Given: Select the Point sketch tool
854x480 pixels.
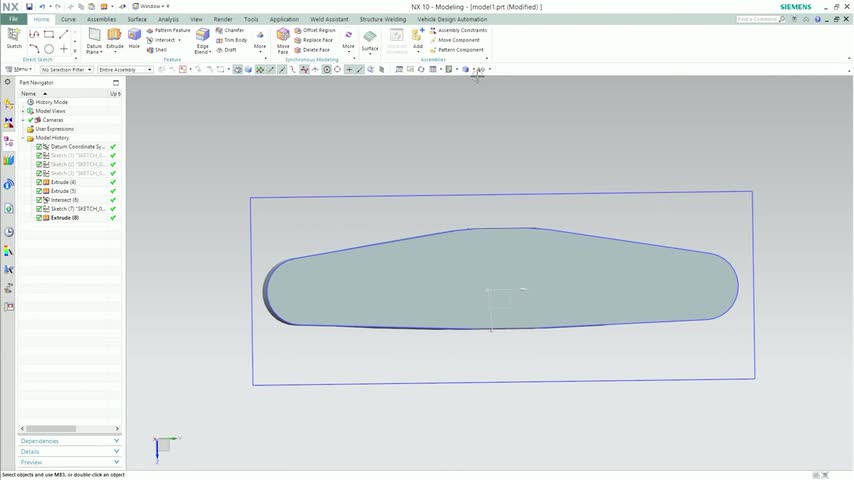Looking at the screenshot, I should click(64, 49).
